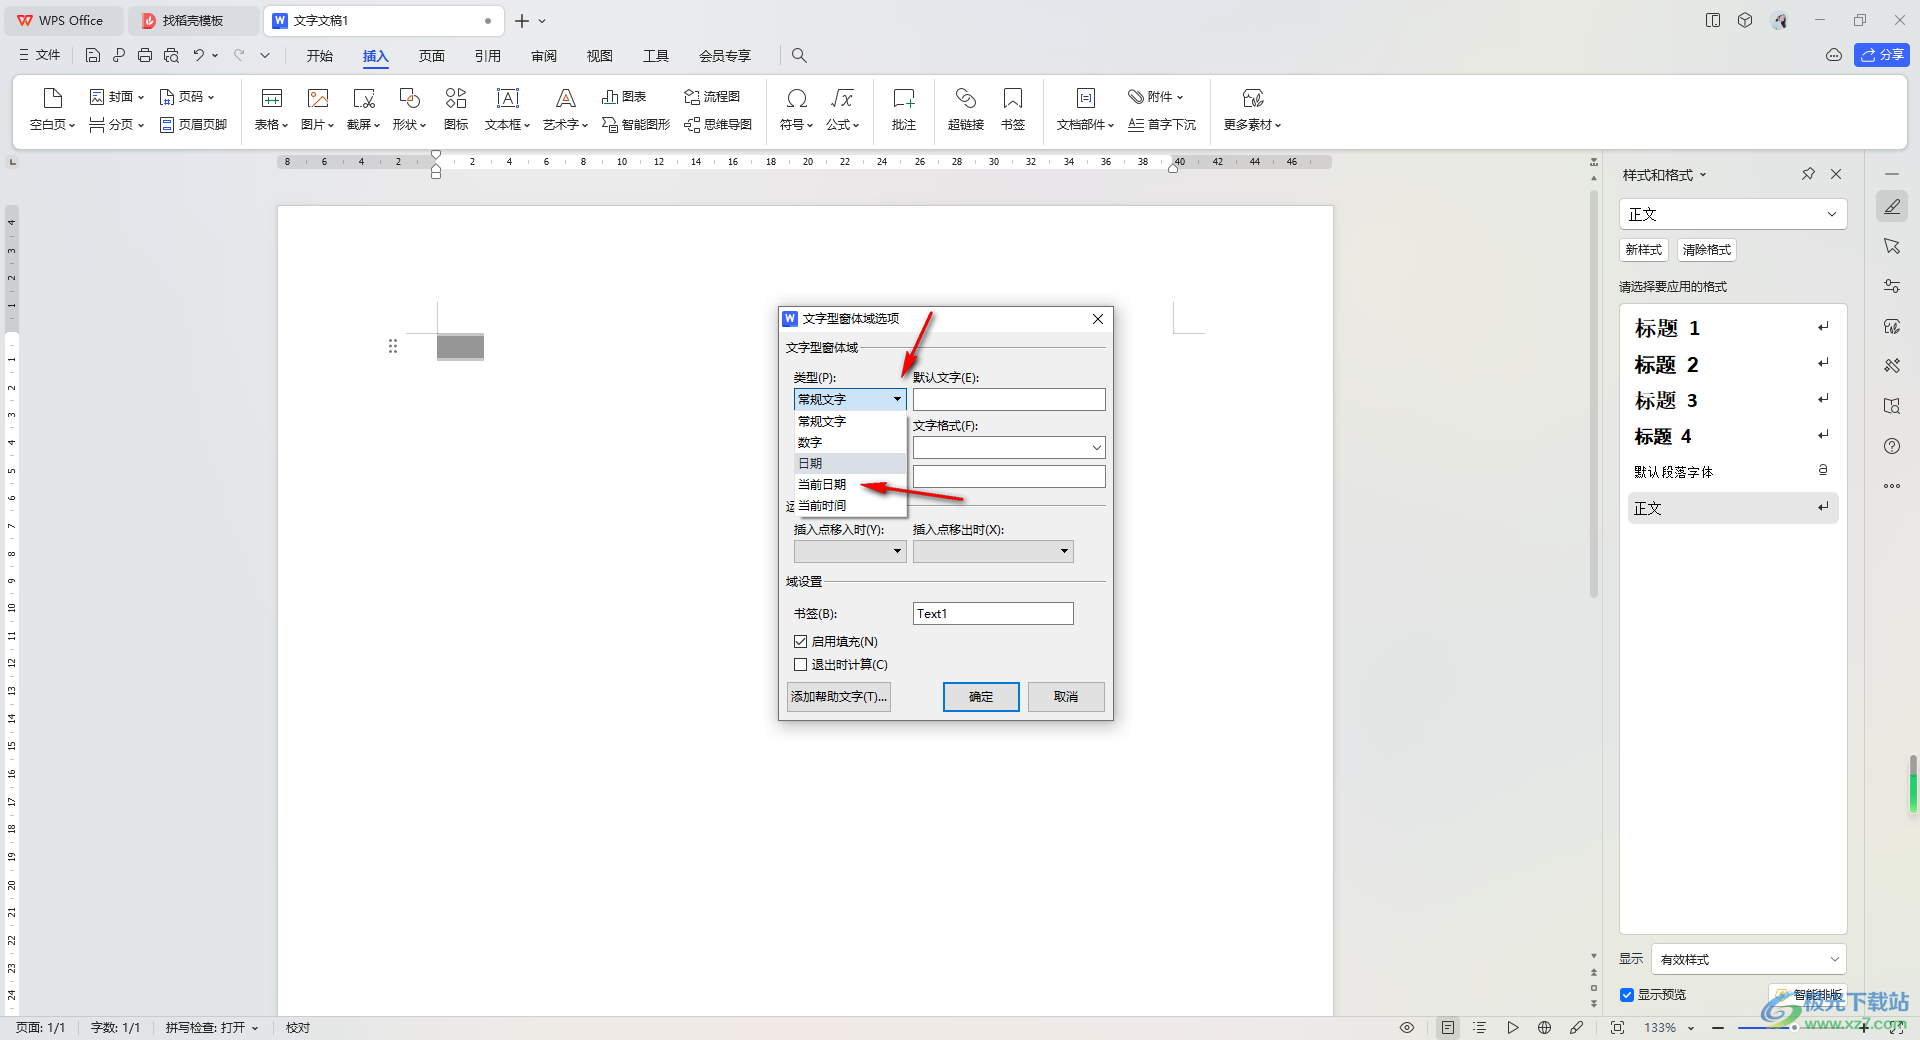Insert a blank page with 空白页 icon
Image resolution: width=1920 pixels, height=1040 pixels.
[53, 98]
